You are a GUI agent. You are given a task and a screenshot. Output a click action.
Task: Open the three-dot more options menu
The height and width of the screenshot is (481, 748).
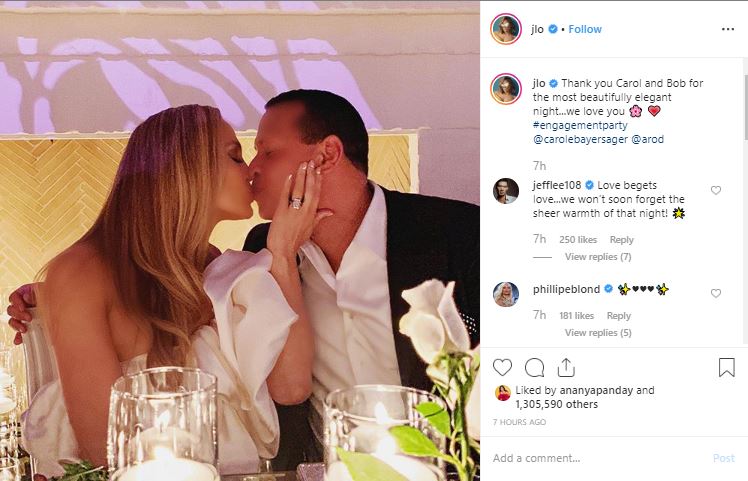pyautogui.click(x=728, y=29)
